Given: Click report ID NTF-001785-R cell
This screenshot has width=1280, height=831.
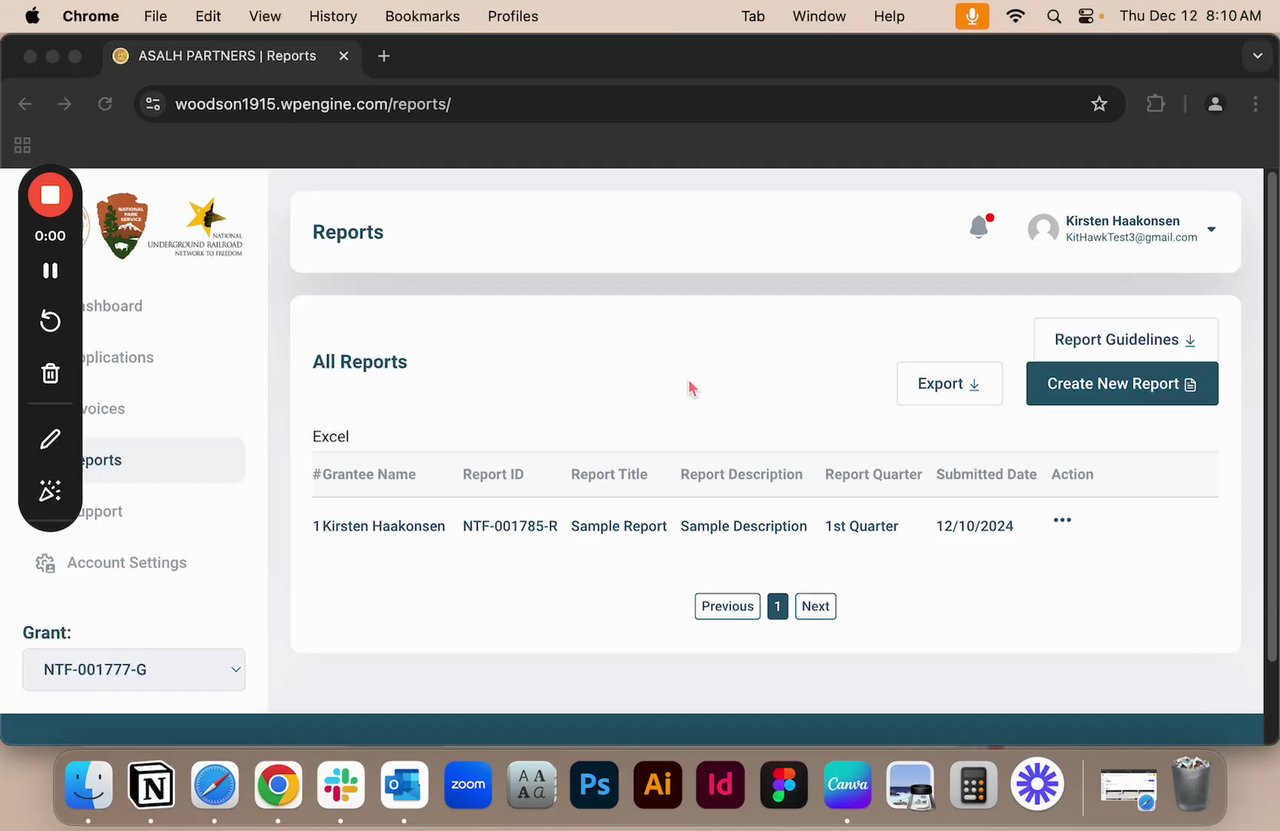Looking at the screenshot, I should [x=510, y=526].
